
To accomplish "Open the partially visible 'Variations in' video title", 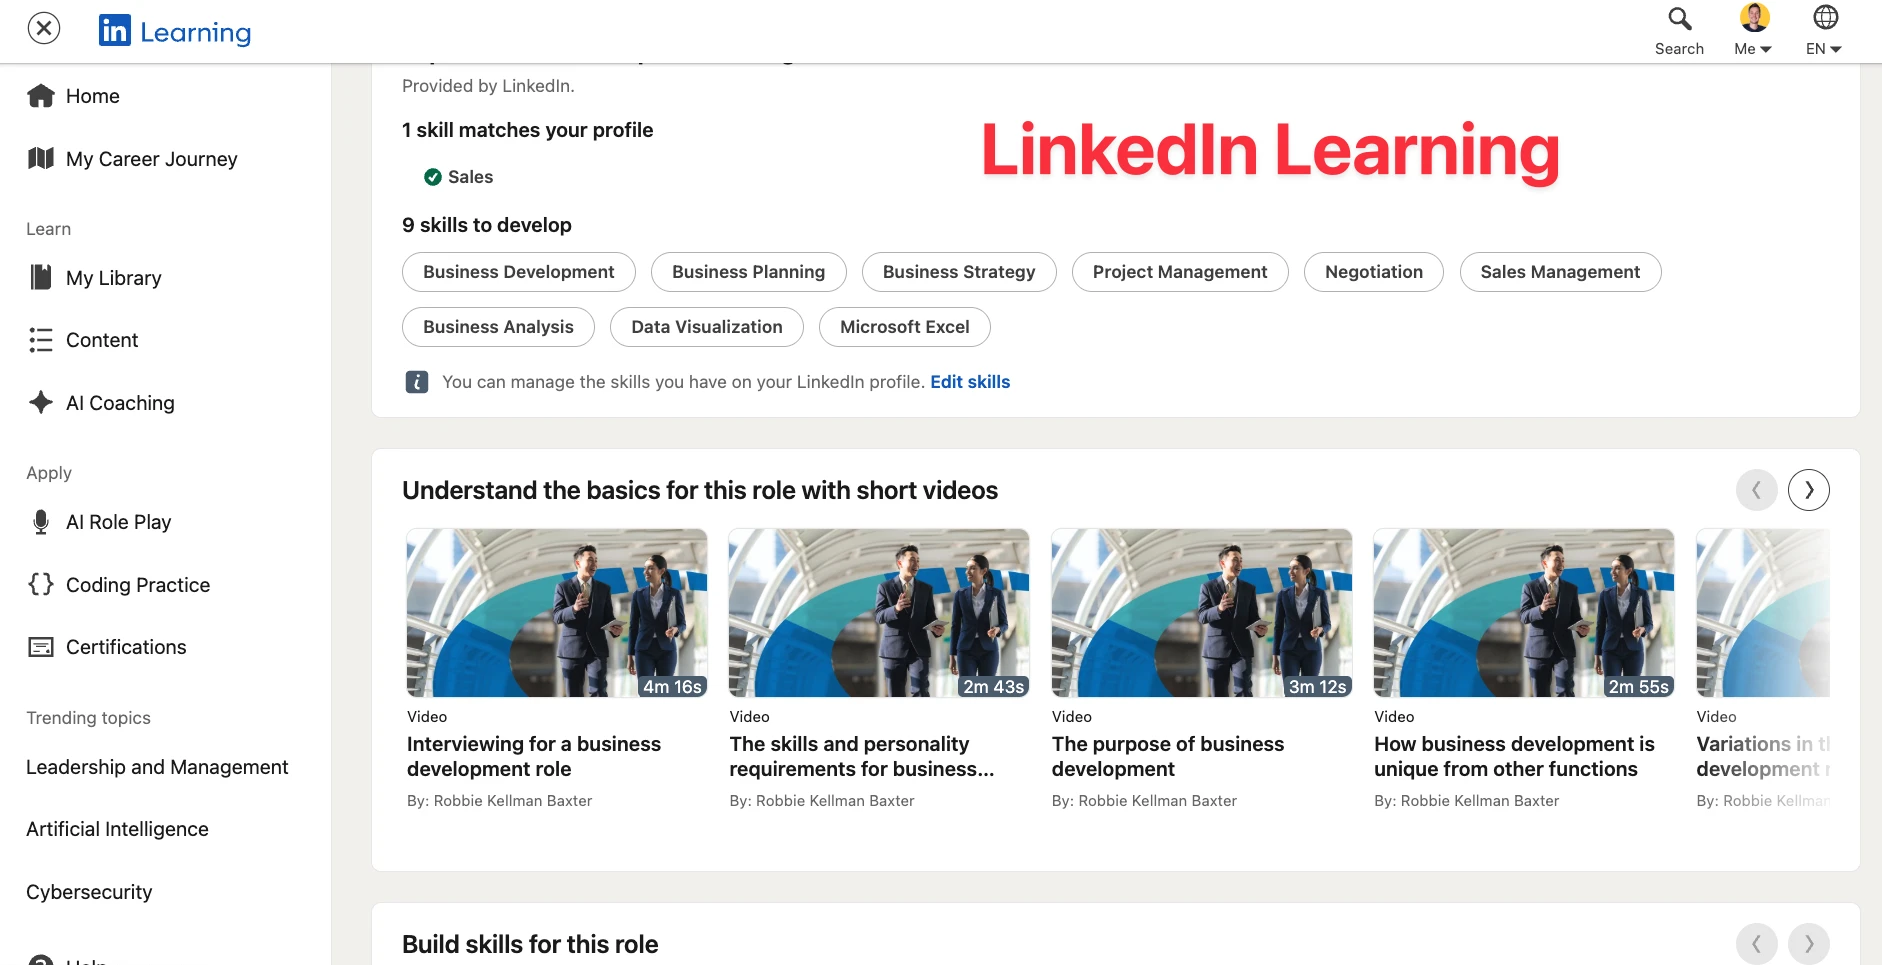I will coord(1763,756).
